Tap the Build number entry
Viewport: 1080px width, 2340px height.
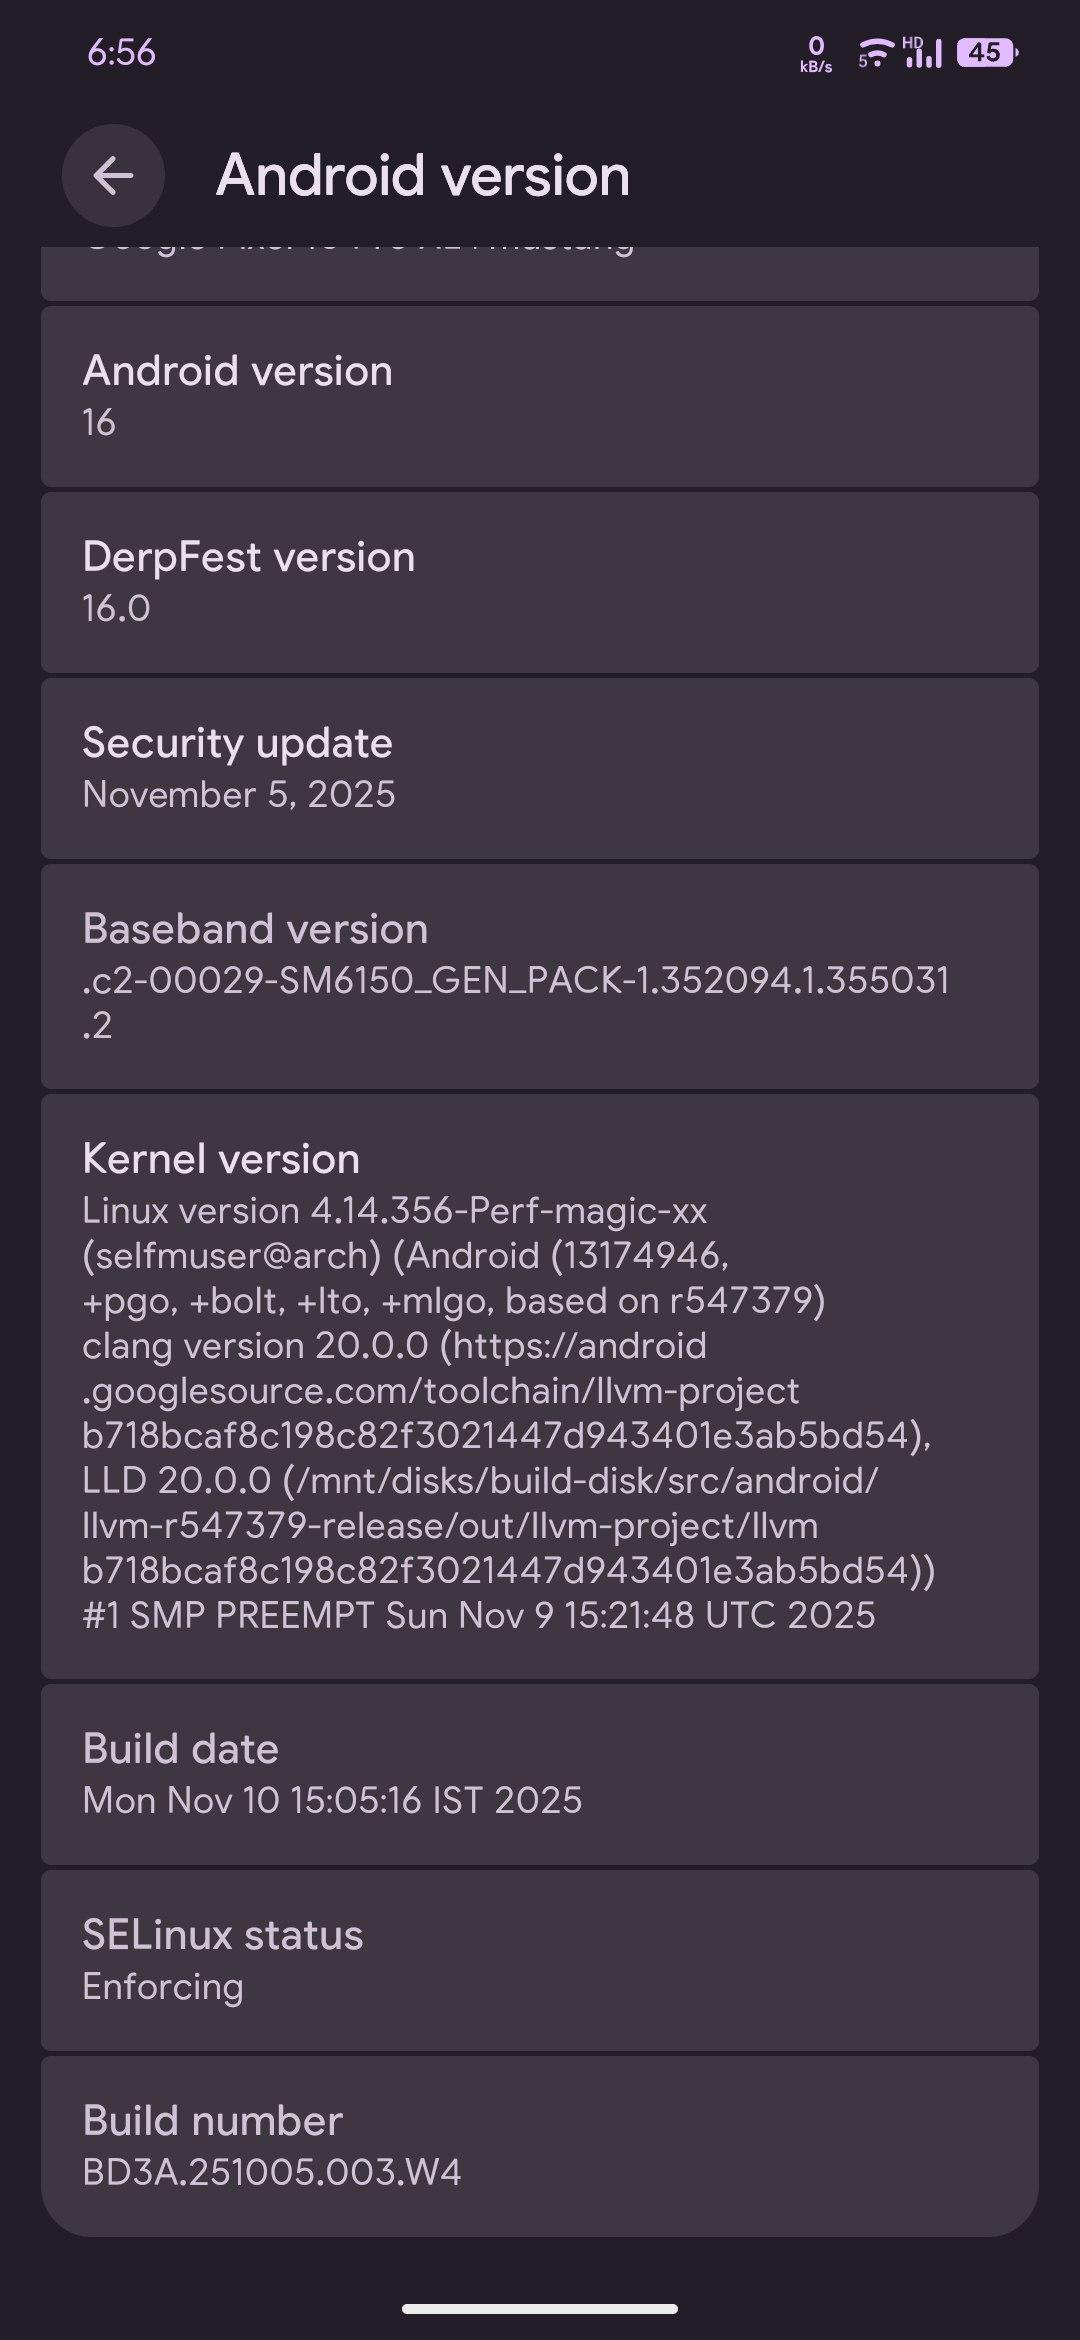point(539,2144)
